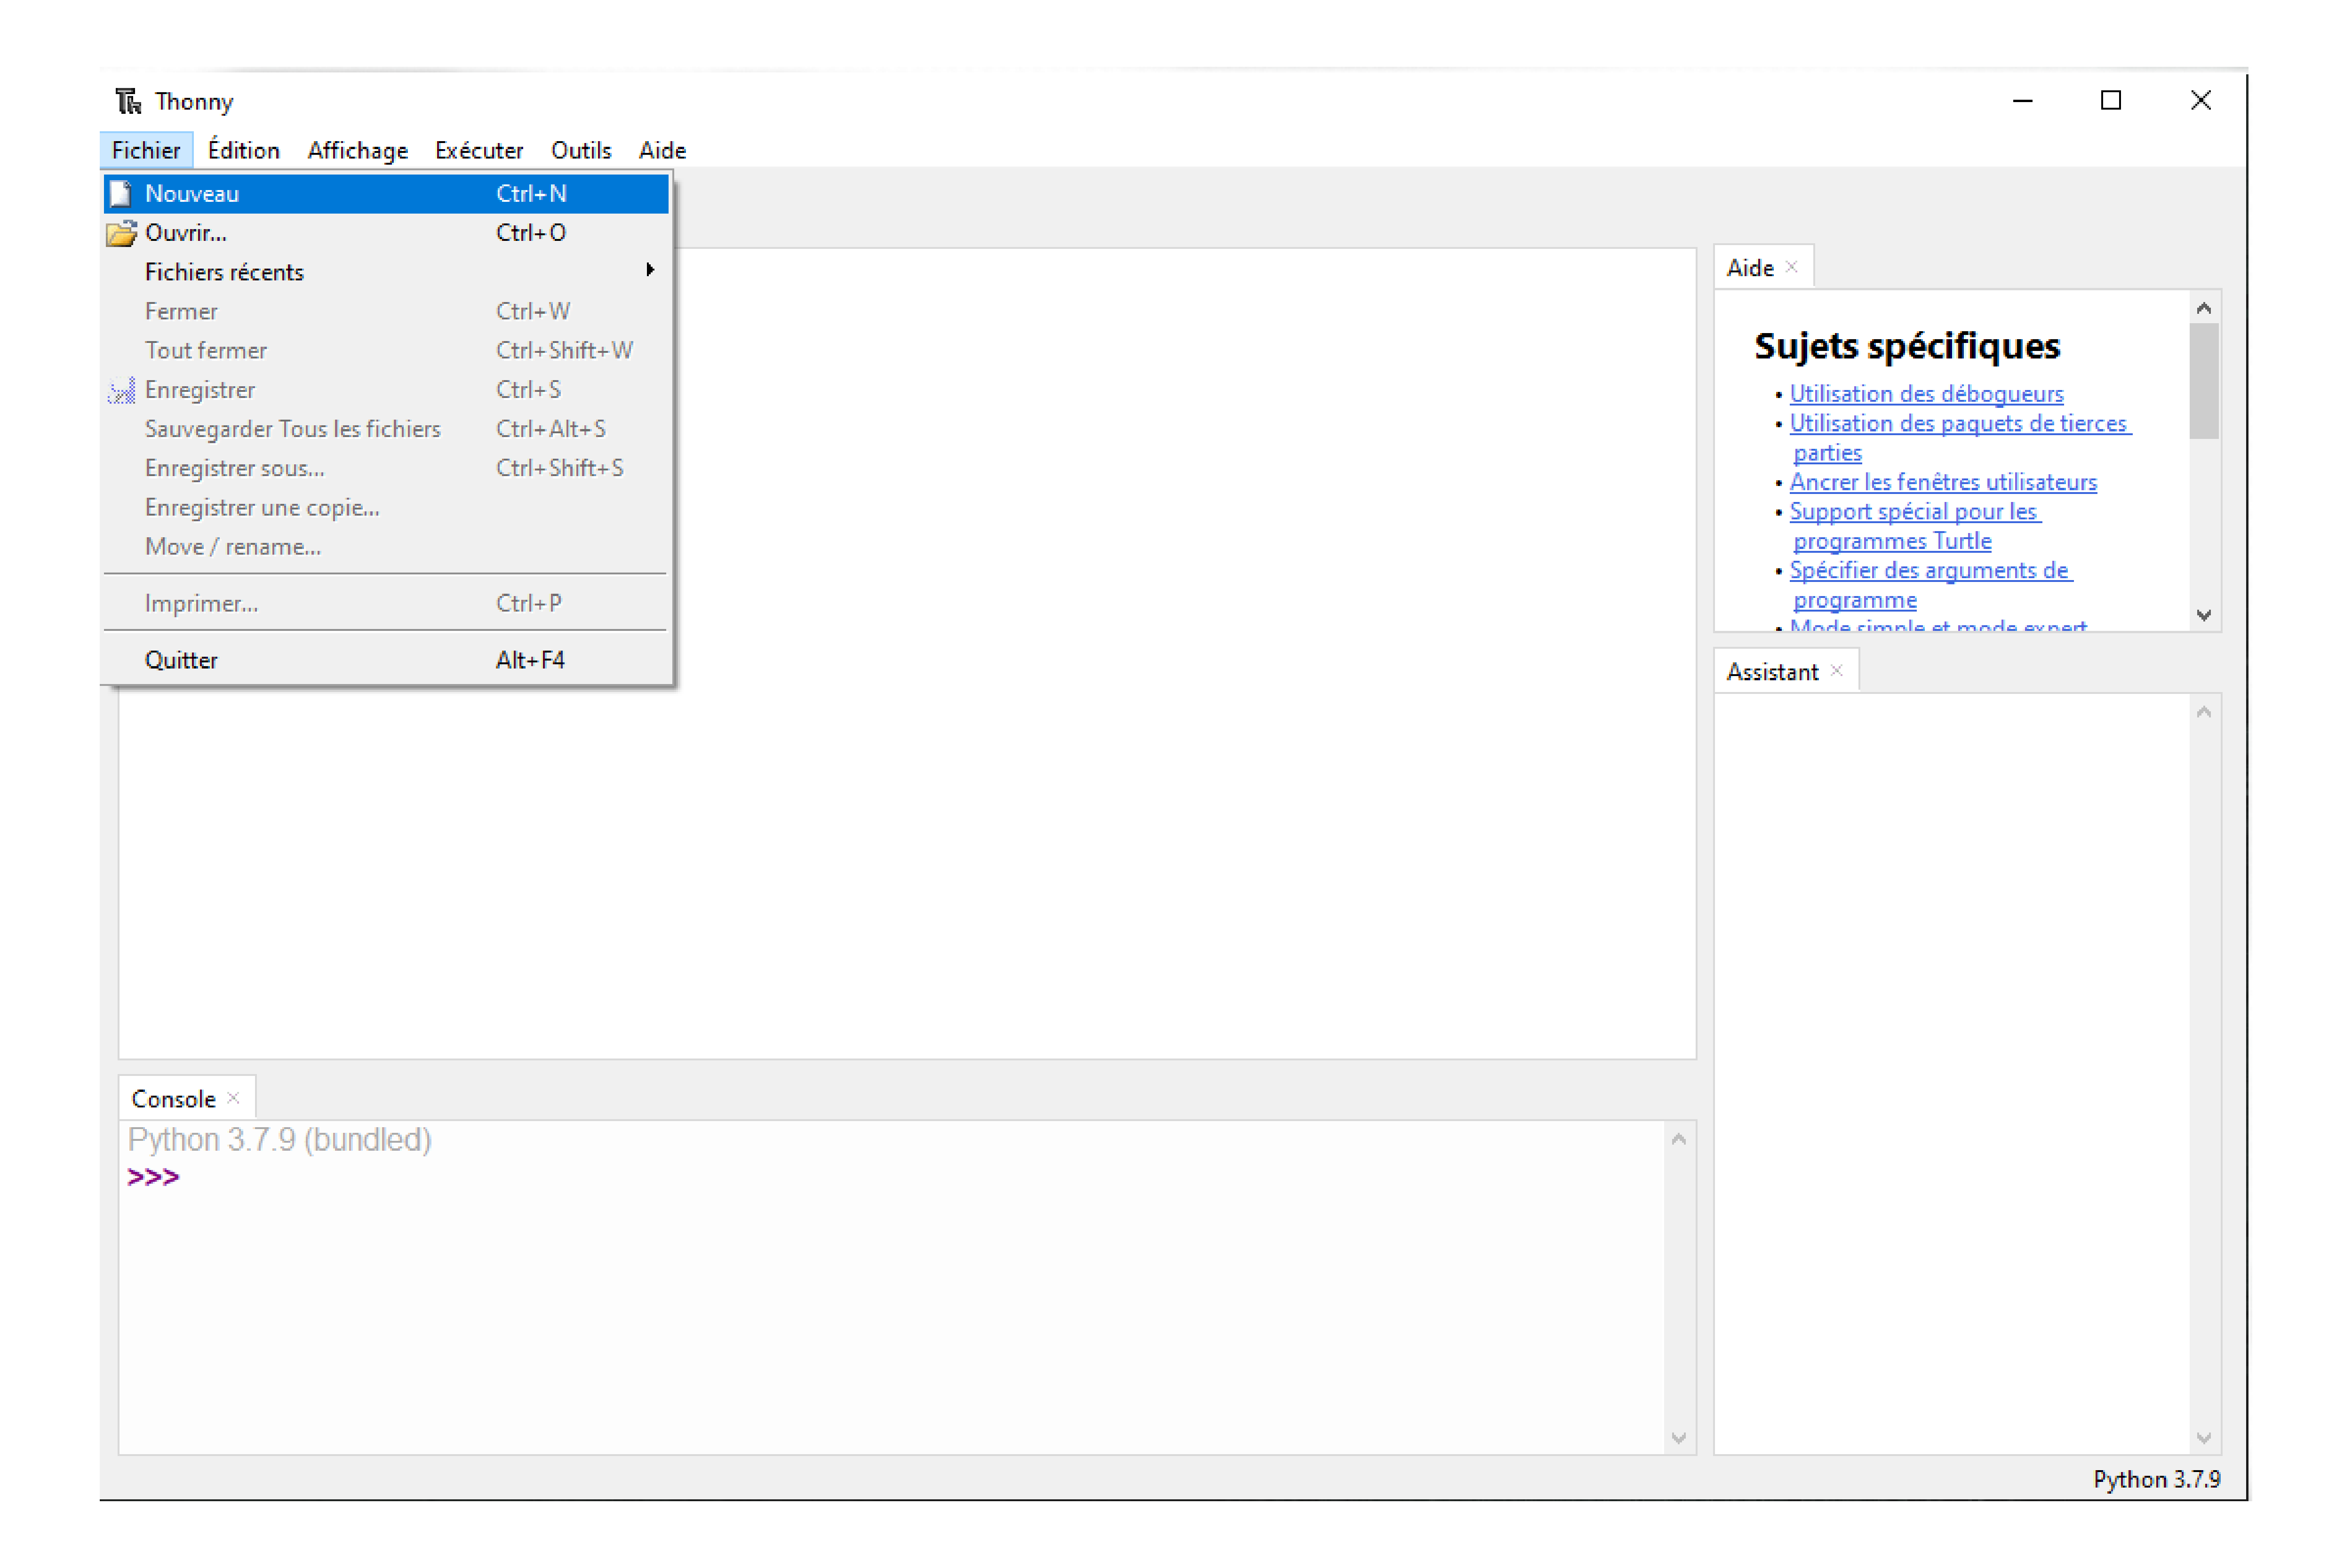Close the Aide tab with its X
The image size is (2352, 1568).
click(x=1791, y=267)
